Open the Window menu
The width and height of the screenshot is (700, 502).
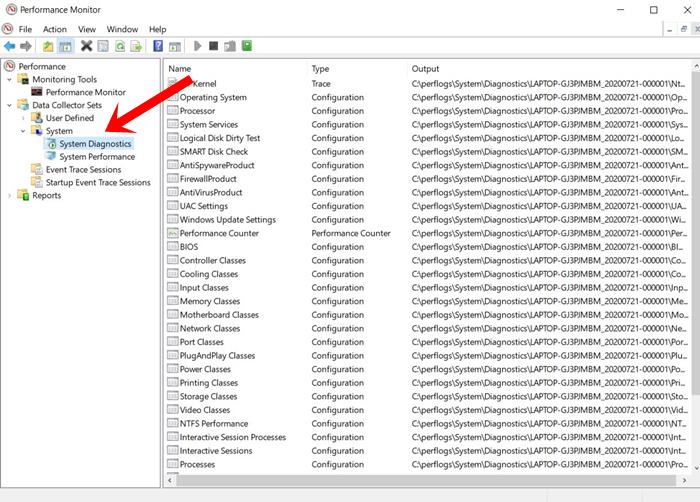(122, 29)
